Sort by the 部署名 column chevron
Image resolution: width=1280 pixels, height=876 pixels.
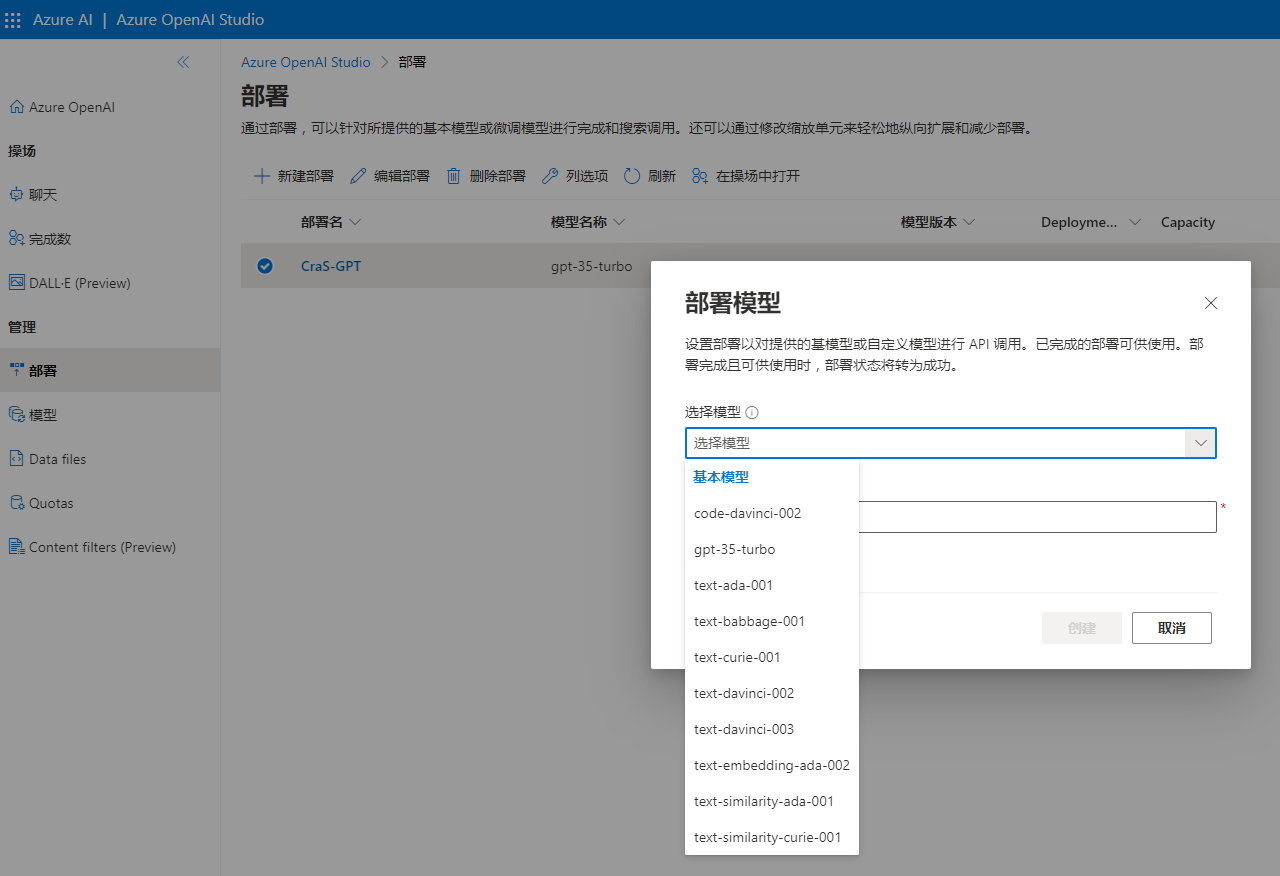[355, 222]
